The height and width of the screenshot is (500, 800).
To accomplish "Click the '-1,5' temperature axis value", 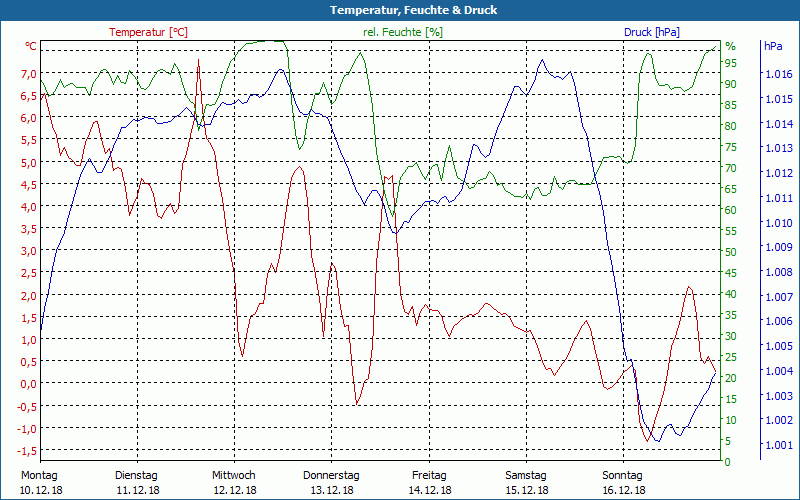I will pyautogui.click(x=27, y=451).
